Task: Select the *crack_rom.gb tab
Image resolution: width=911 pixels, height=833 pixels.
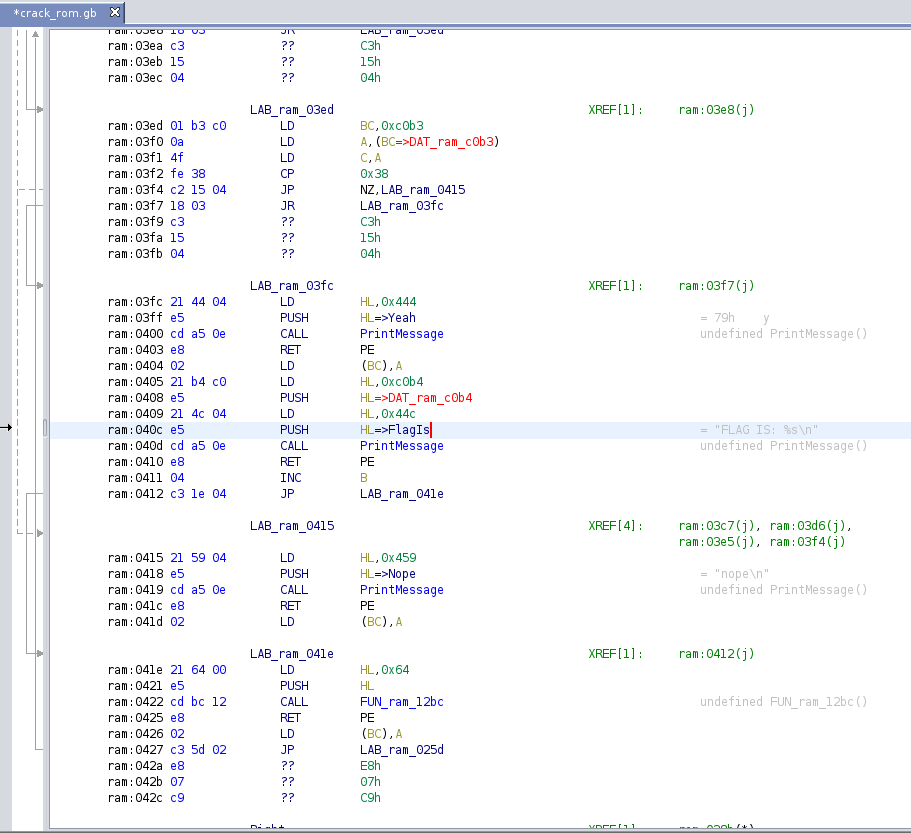Action: click(54, 12)
